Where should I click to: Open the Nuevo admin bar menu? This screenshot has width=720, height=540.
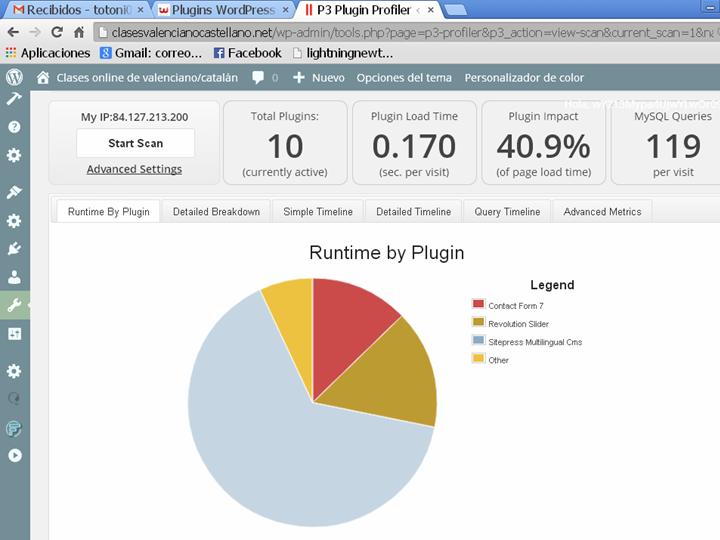pos(328,78)
